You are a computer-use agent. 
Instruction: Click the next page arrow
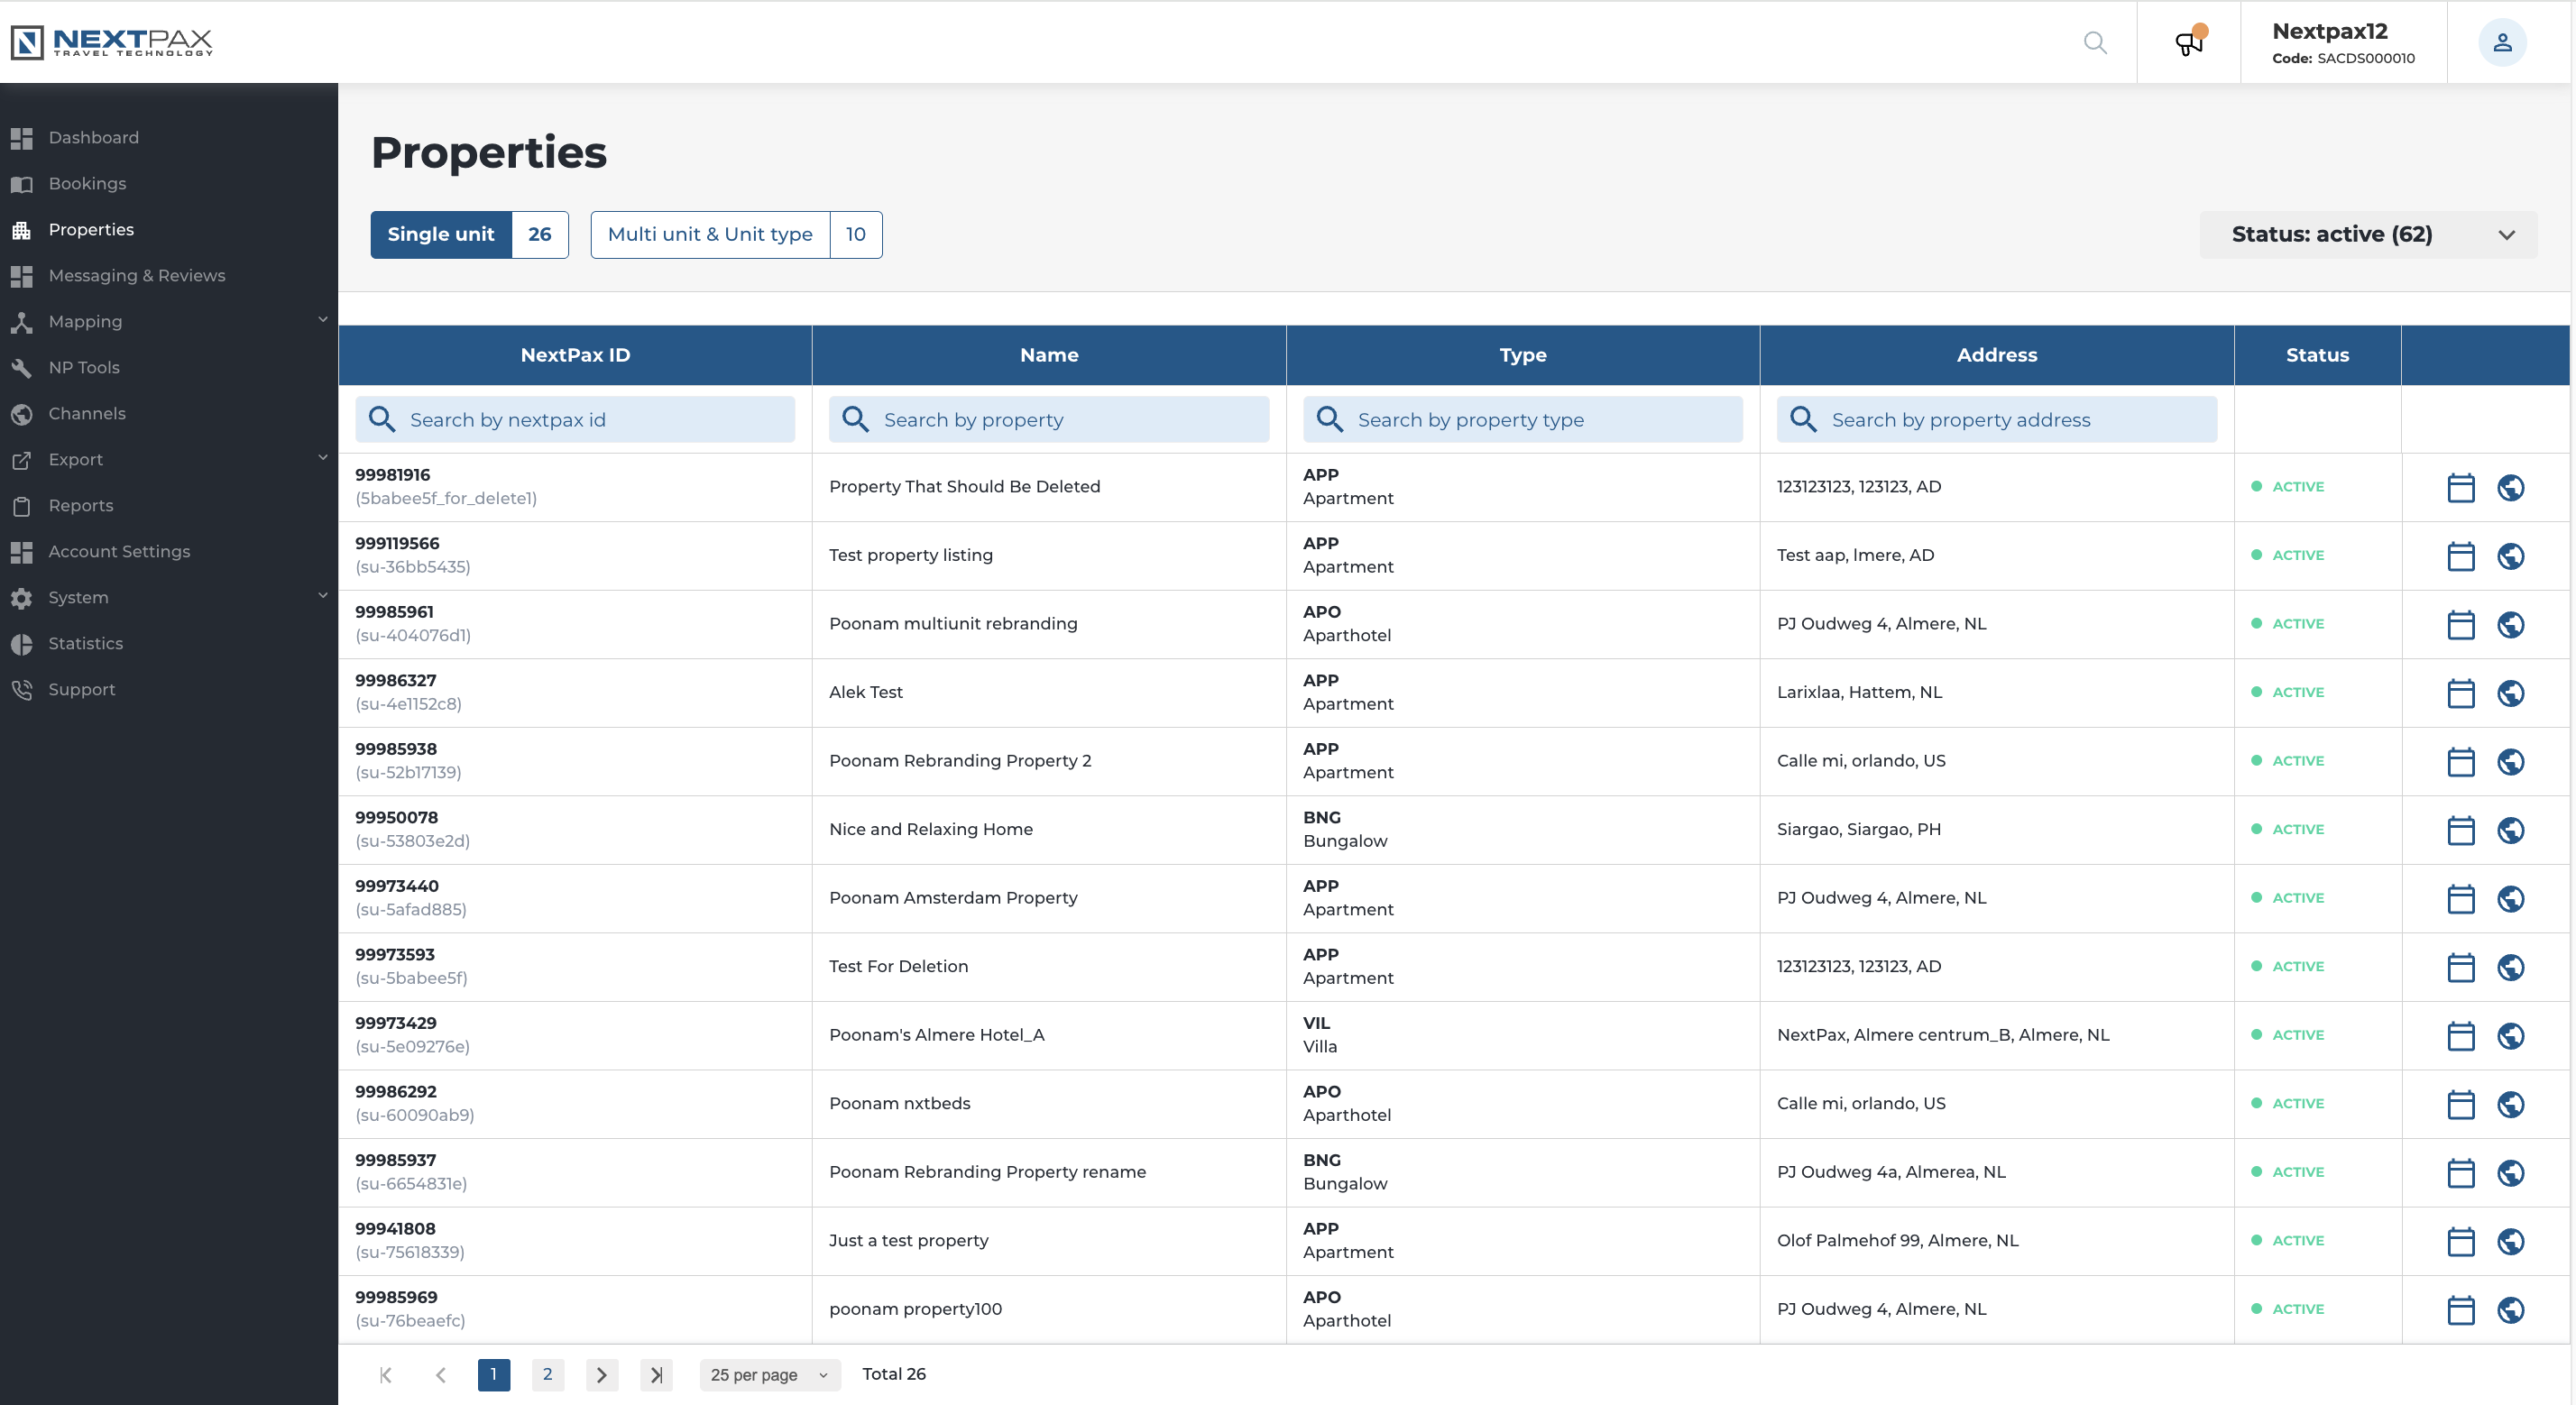tap(601, 1374)
